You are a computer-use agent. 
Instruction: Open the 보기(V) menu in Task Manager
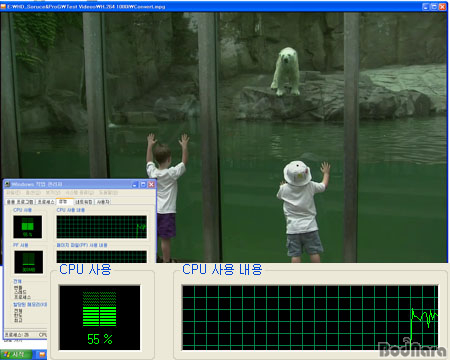pyautogui.click(x=53, y=193)
